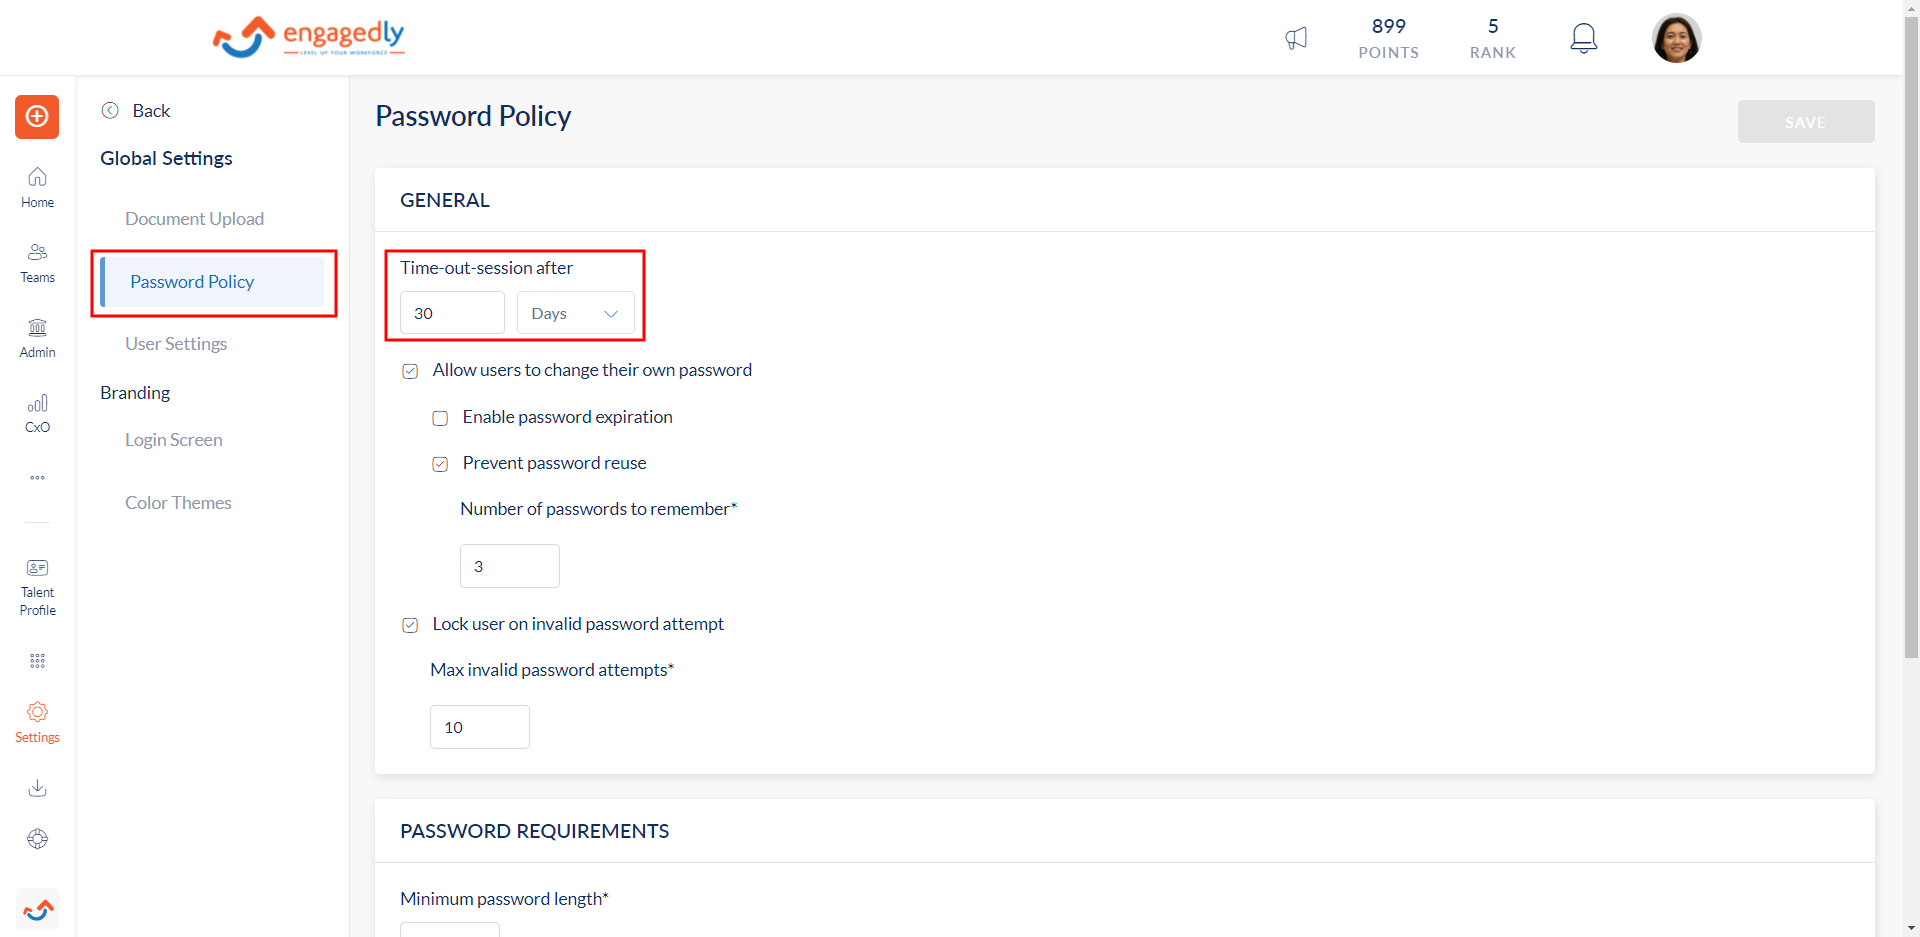Viewport: 1920px width, 937px height.
Task: Click the orange plus create icon
Action: [37, 117]
